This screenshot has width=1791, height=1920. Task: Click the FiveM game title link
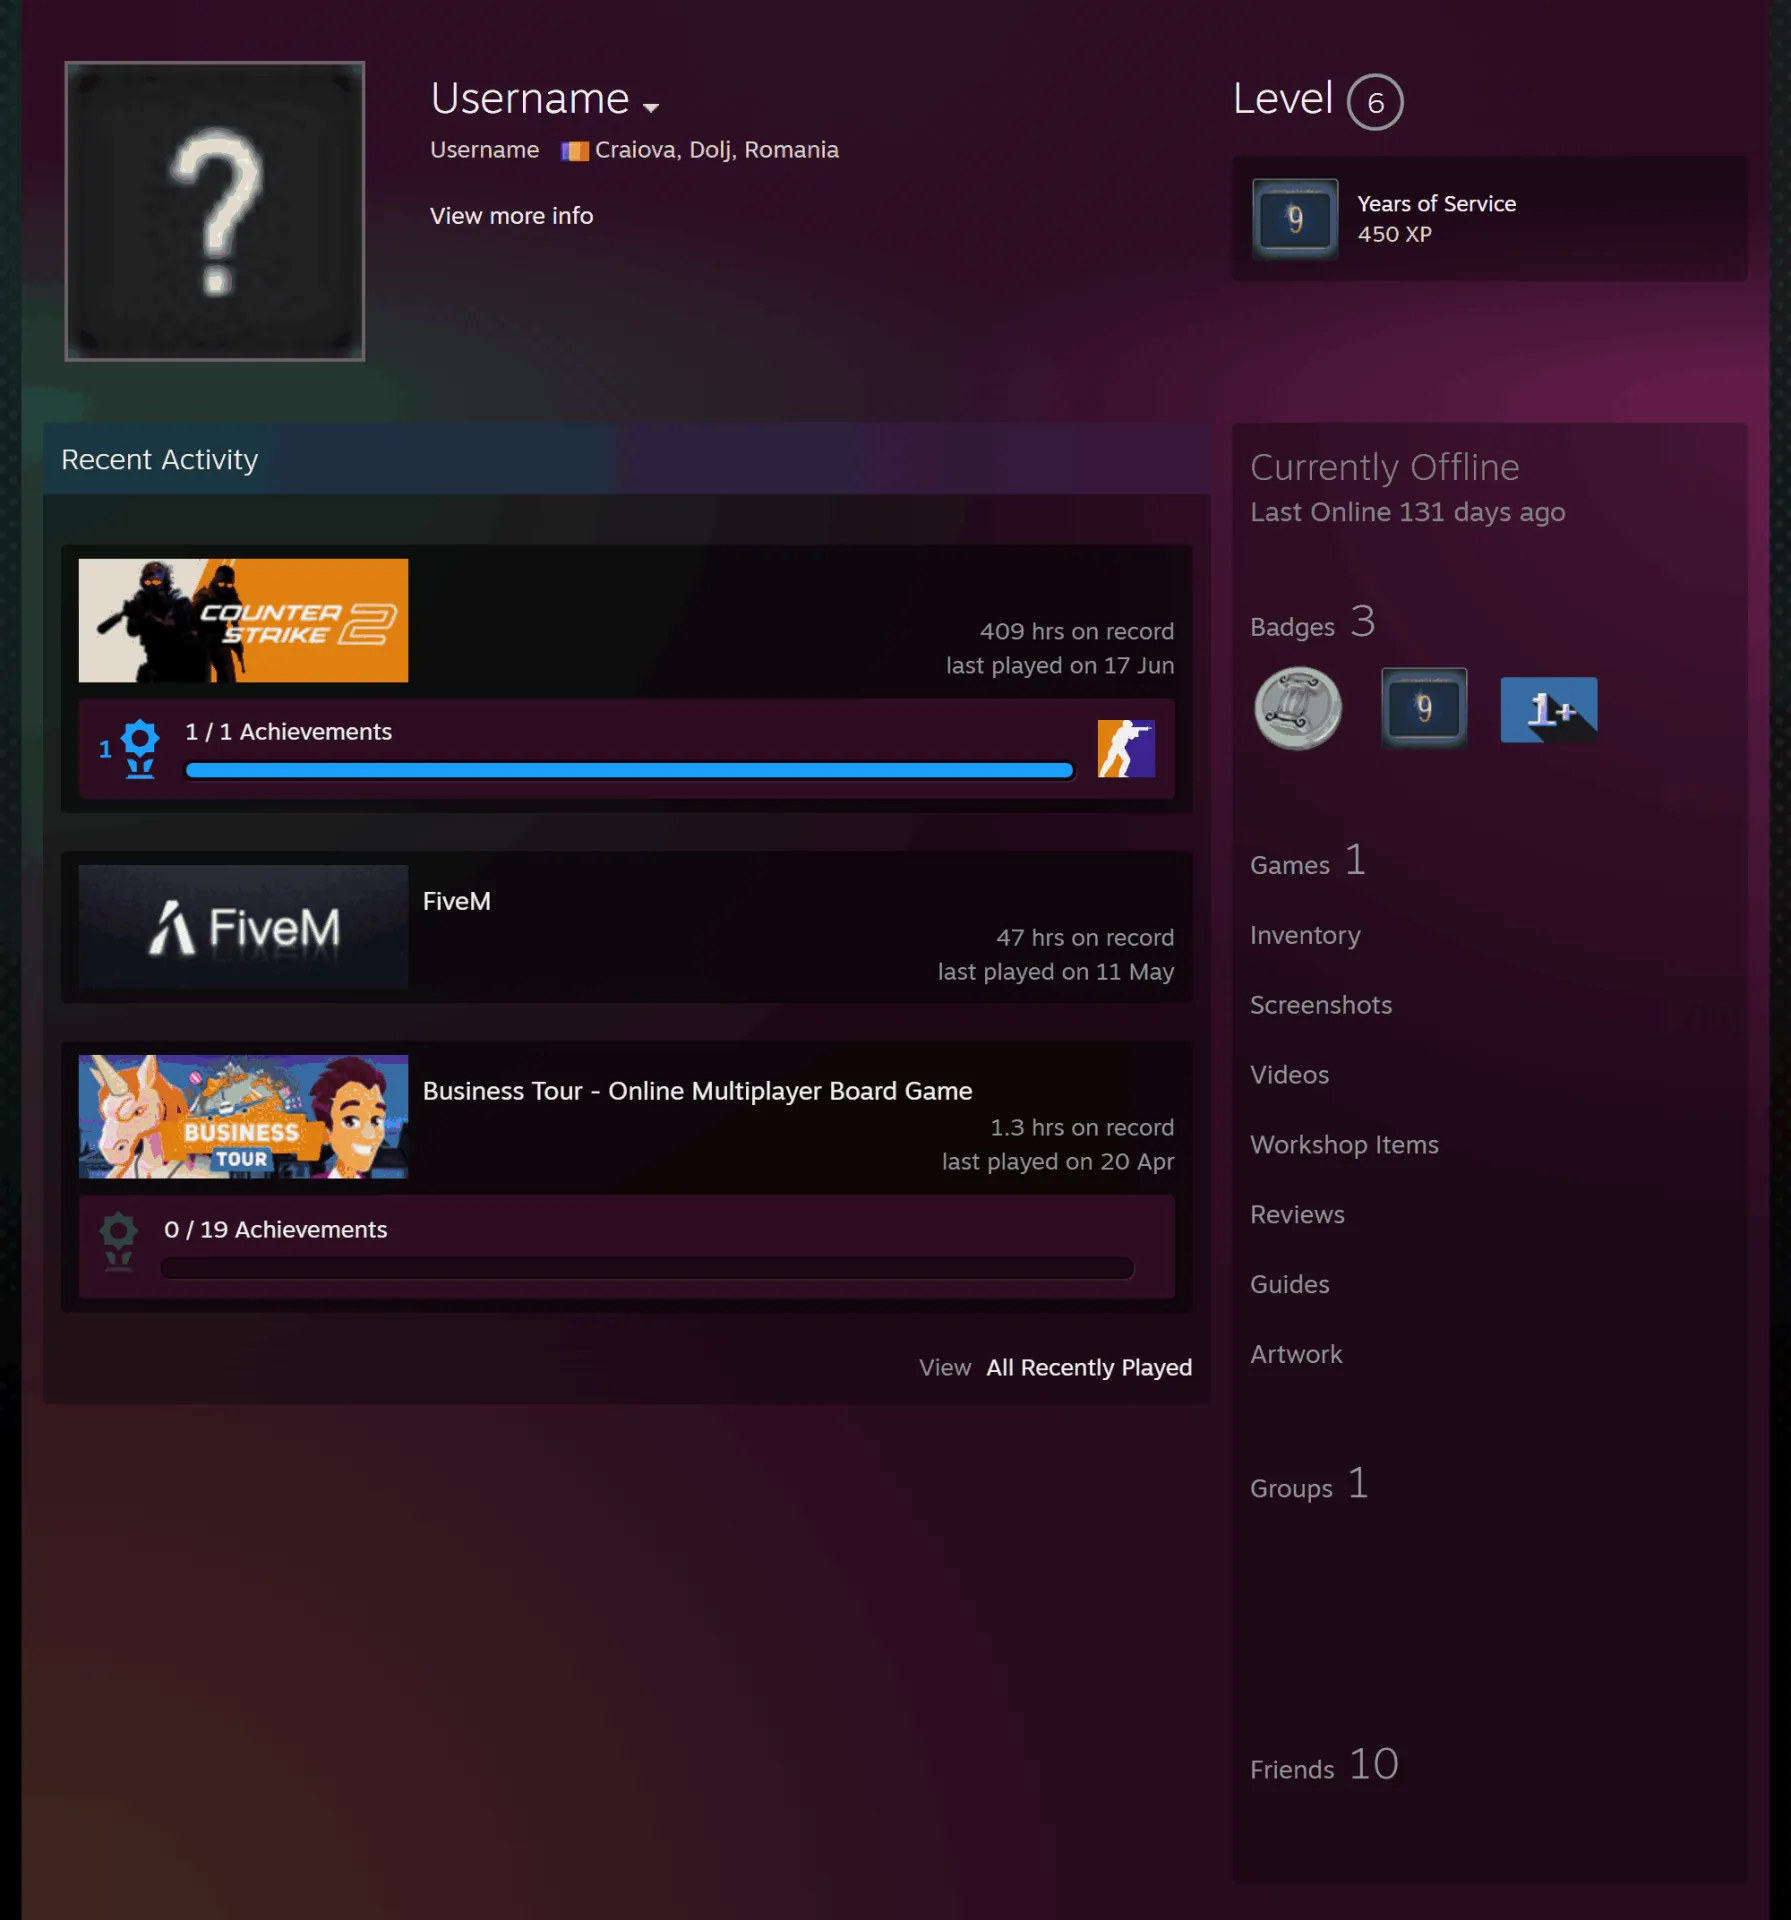[x=456, y=901]
